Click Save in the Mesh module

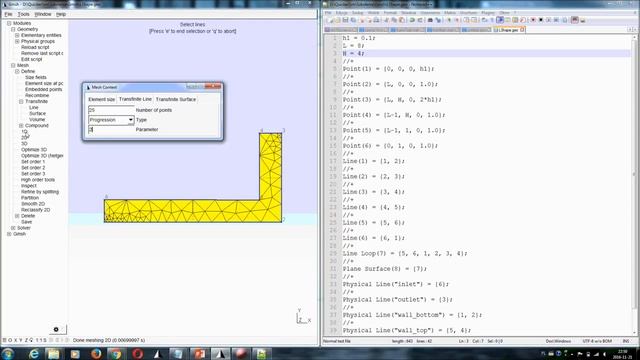[x=27, y=222]
